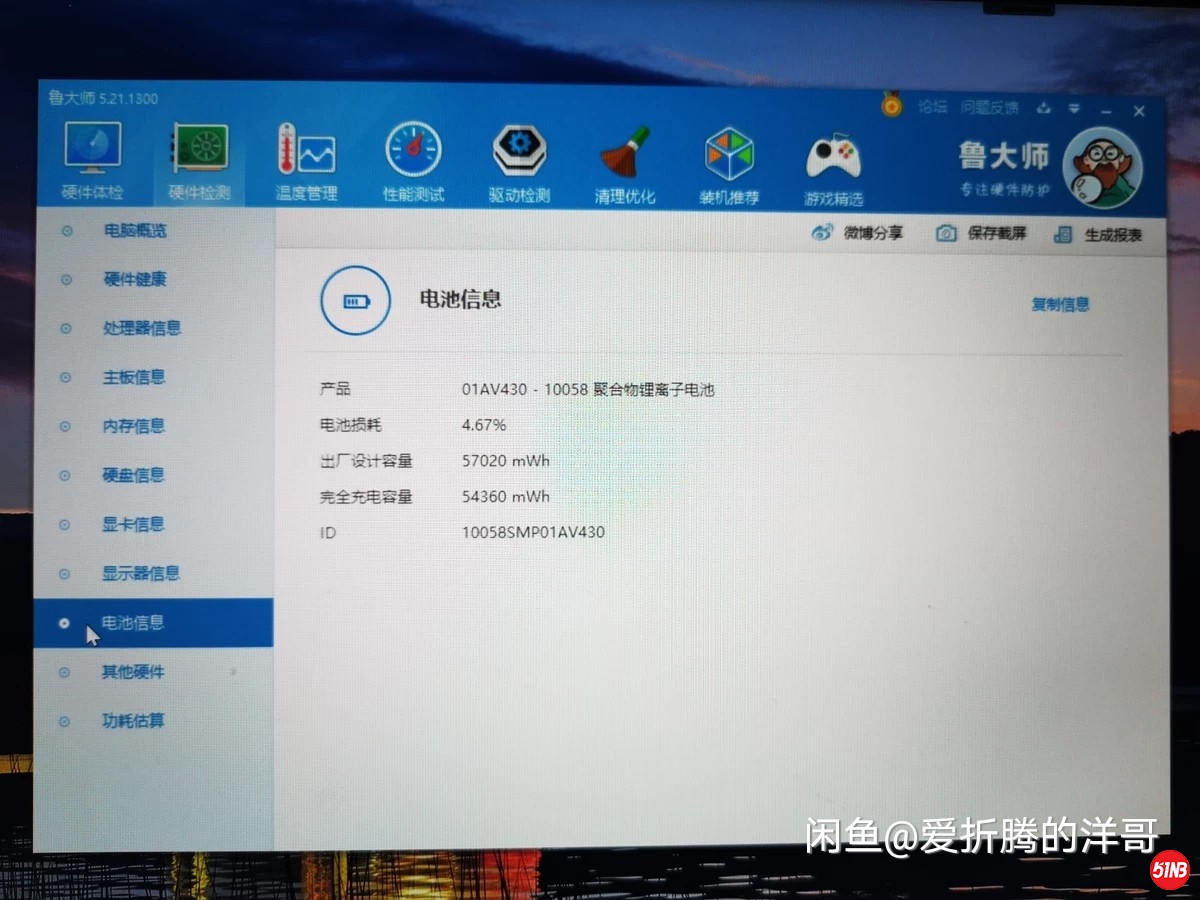Screen dimensions: 1200x900
Task: Minimize the 鲁大师 window
Action: [x=1107, y=110]
